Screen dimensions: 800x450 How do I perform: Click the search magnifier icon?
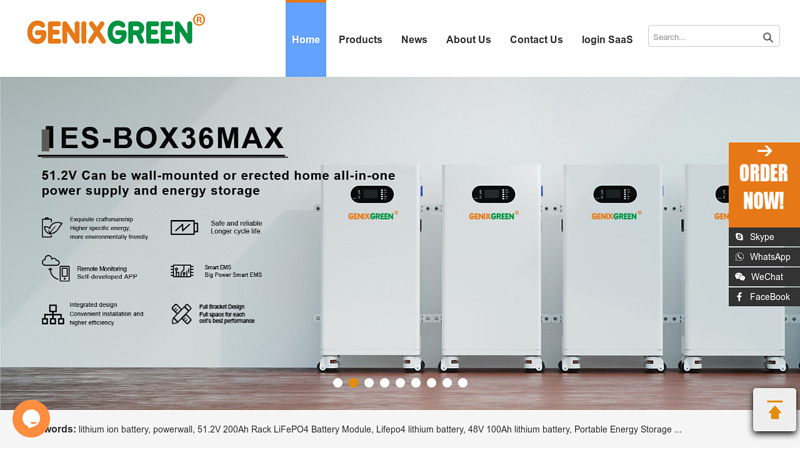tap(768, 37)
